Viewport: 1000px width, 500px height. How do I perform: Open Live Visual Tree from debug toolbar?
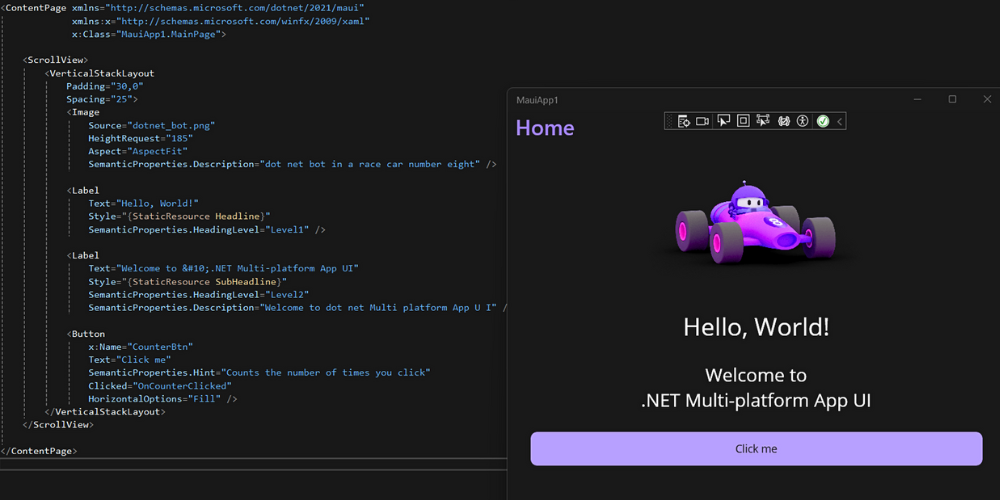point(684,121)
